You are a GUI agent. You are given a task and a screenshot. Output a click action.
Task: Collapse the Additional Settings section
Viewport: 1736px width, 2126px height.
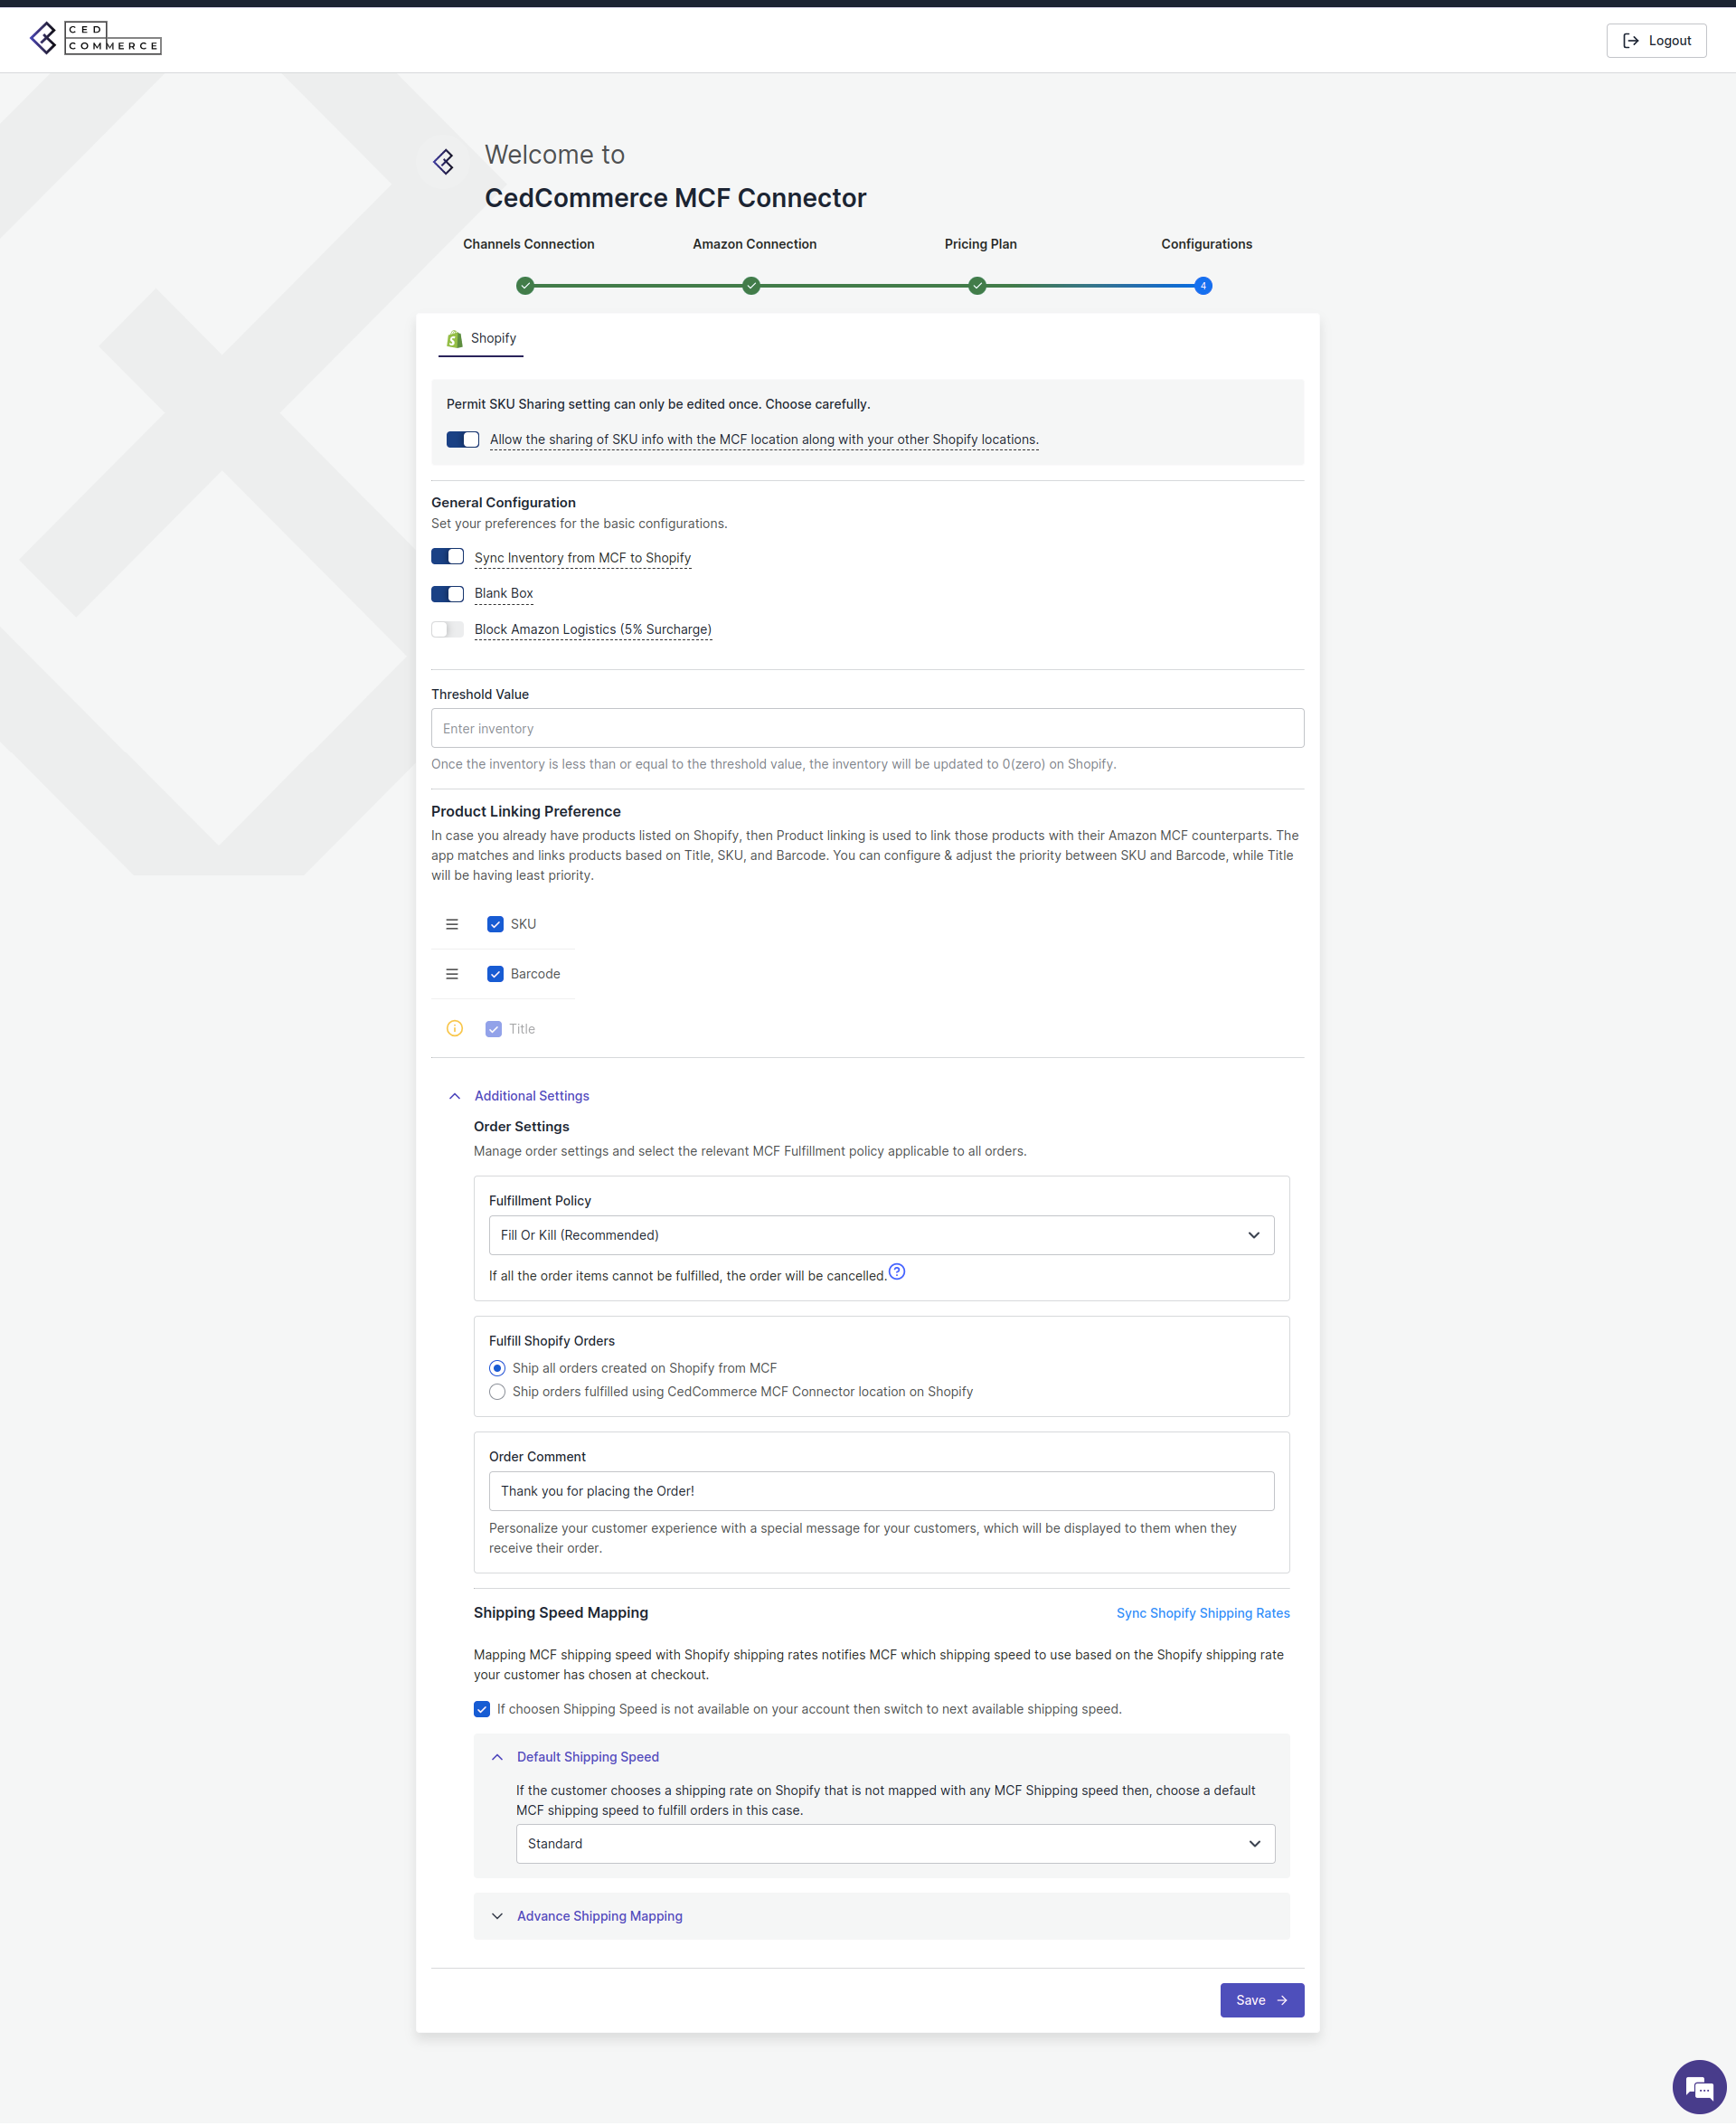[531, 1097]
